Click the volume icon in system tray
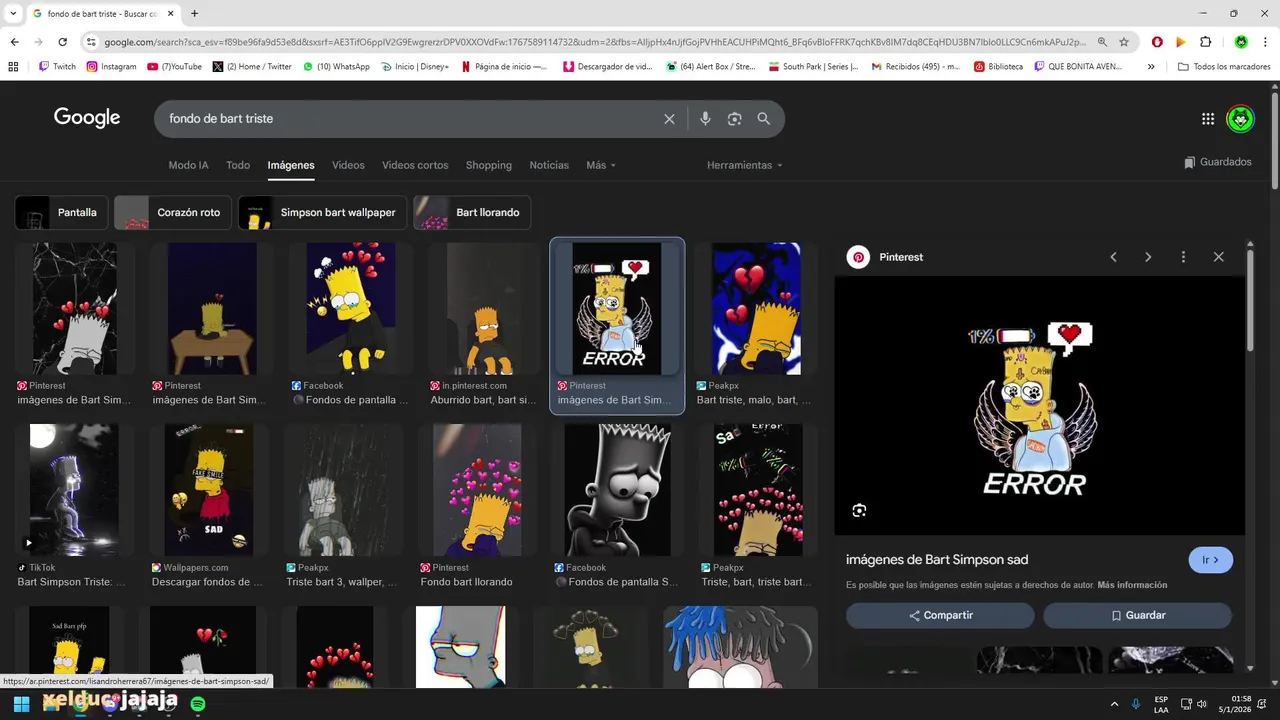Screen dimensions: 1280x720 tap(1202, 704)
